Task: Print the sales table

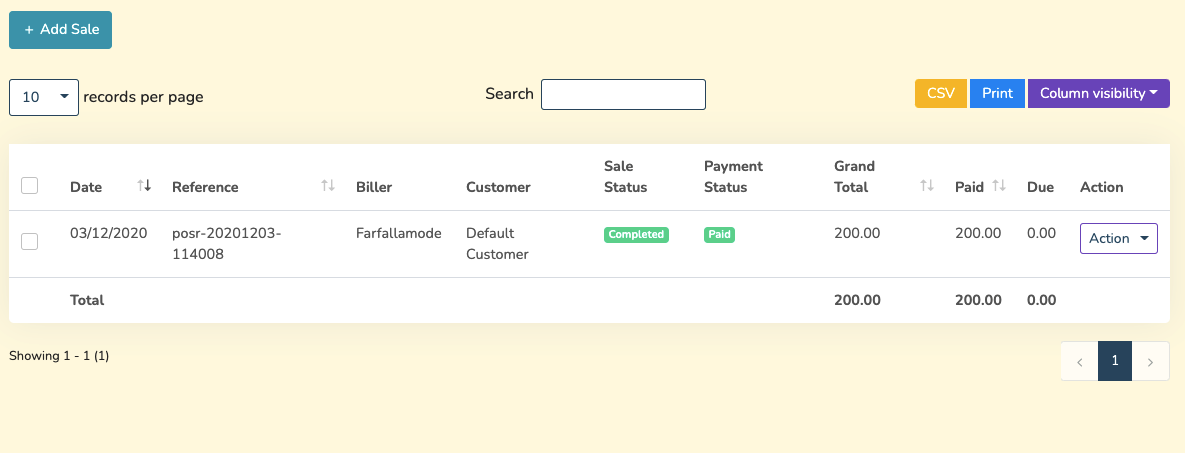Action: tap(997, 93)
